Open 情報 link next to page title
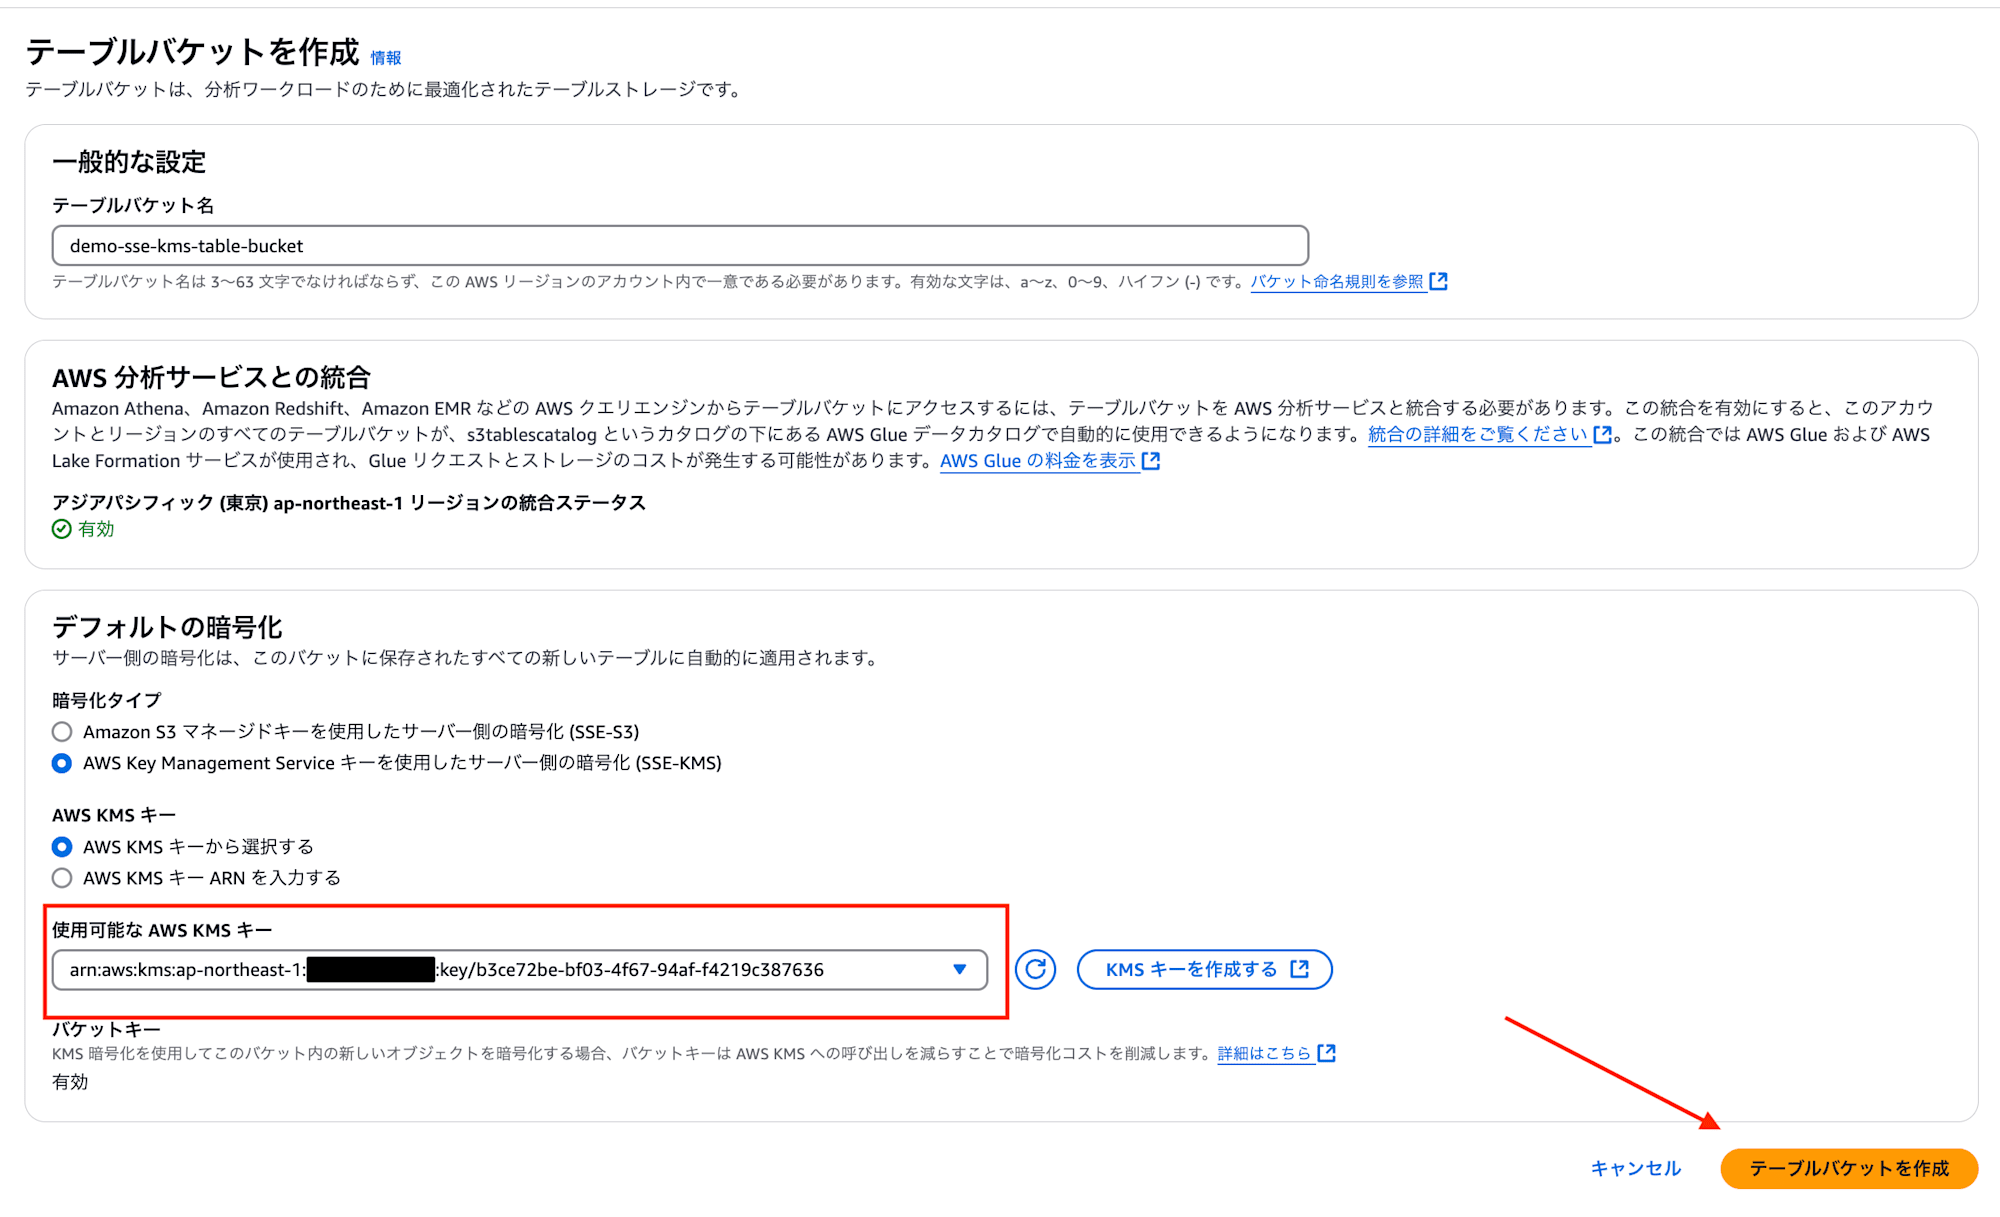The image size is (2000, 1217). pyautogui.click(x=386, y=58)
